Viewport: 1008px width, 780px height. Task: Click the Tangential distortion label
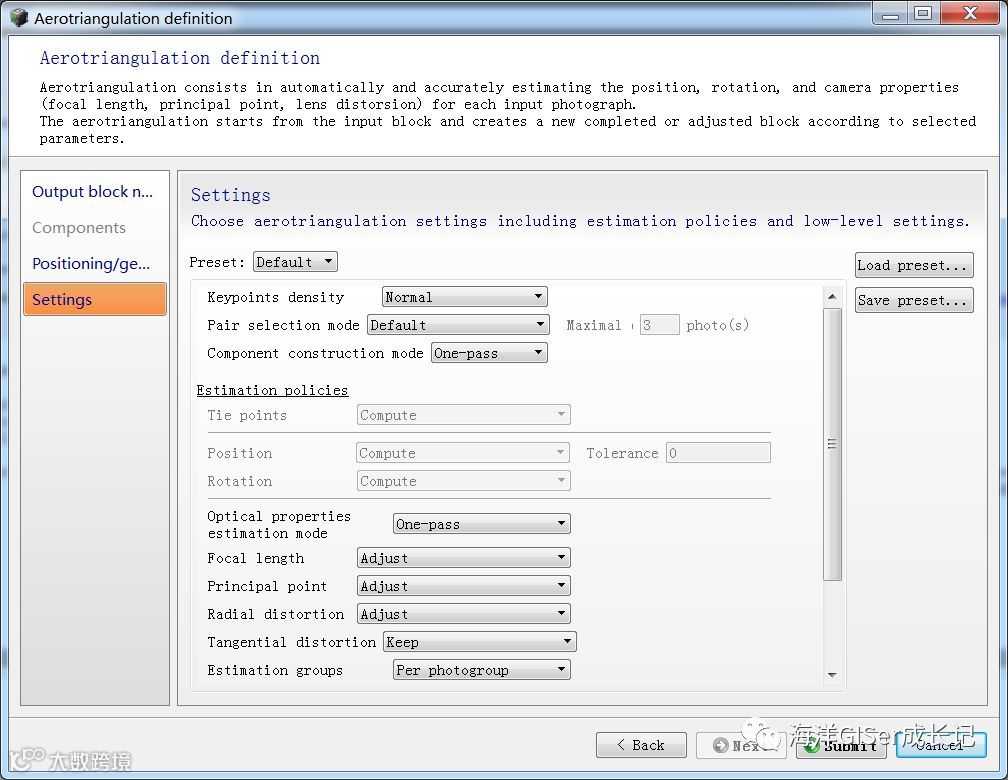pyautogui.click(x=291, y=642)
